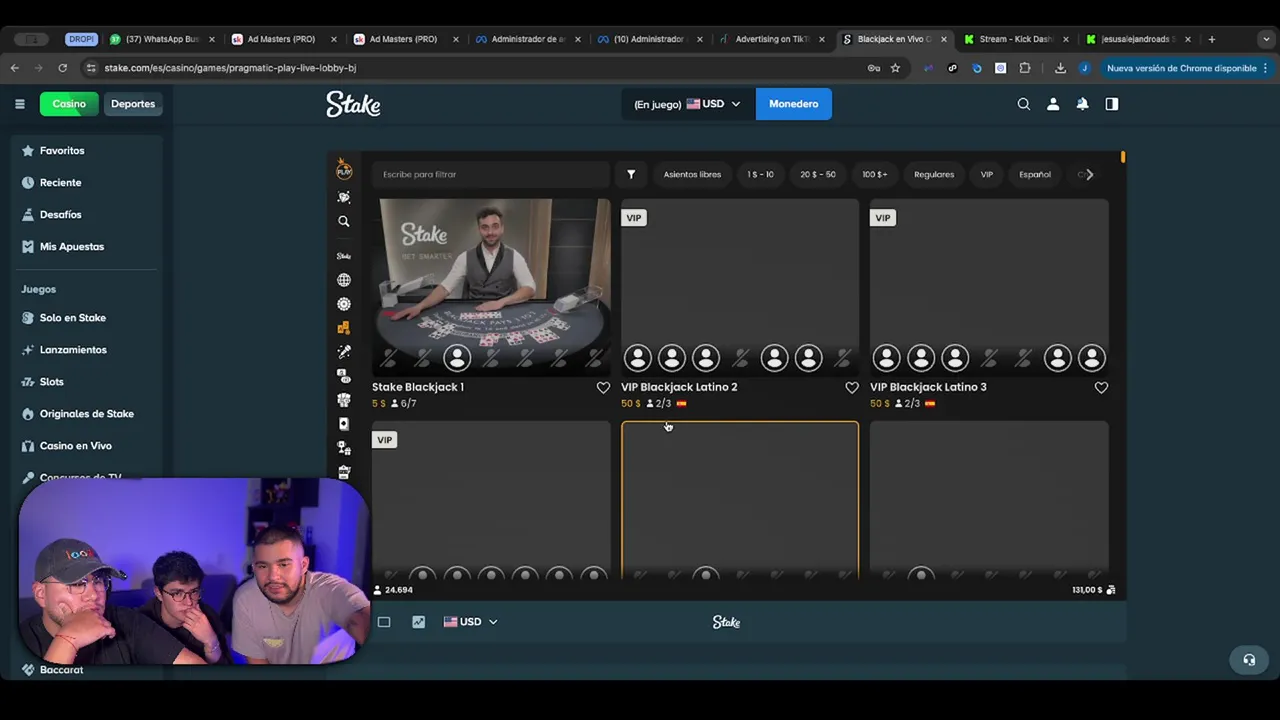
Task: Expand the USD wallet balance dropdown
Action: [x=687, y=104]
